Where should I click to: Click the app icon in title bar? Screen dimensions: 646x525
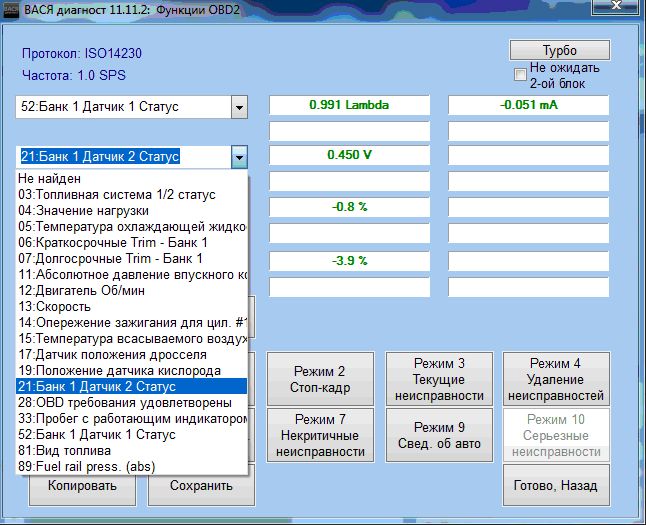(11, 9)
